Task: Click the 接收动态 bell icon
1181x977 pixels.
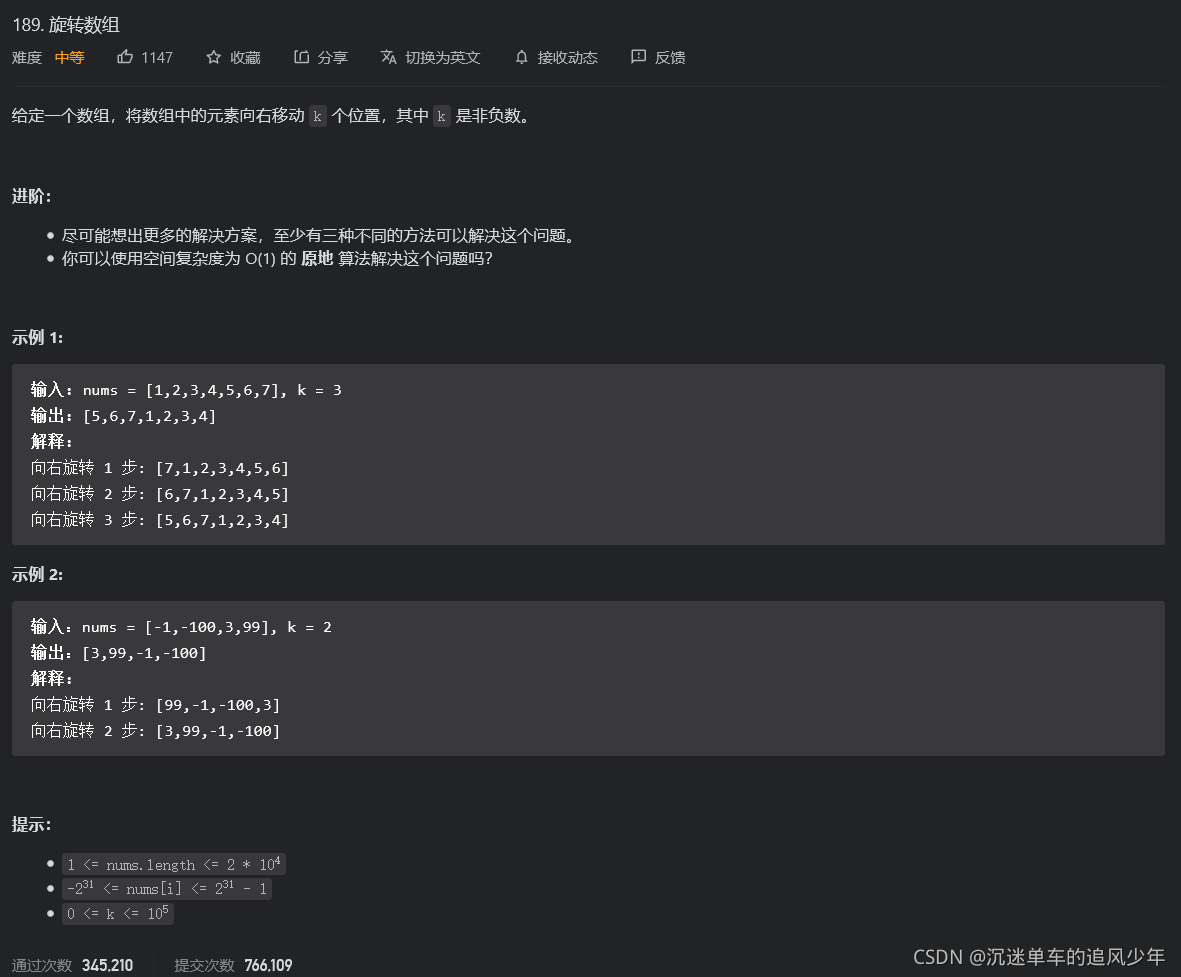Action: (521, 57)
